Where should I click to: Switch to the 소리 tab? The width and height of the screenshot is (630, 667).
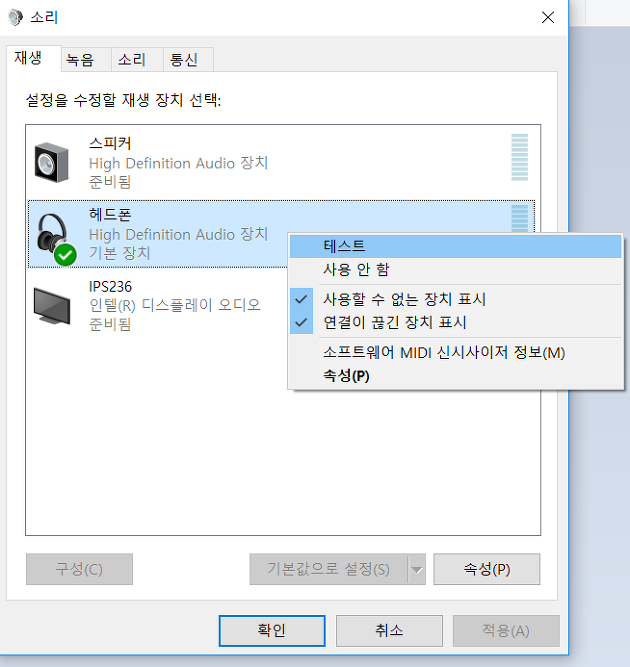137,59
